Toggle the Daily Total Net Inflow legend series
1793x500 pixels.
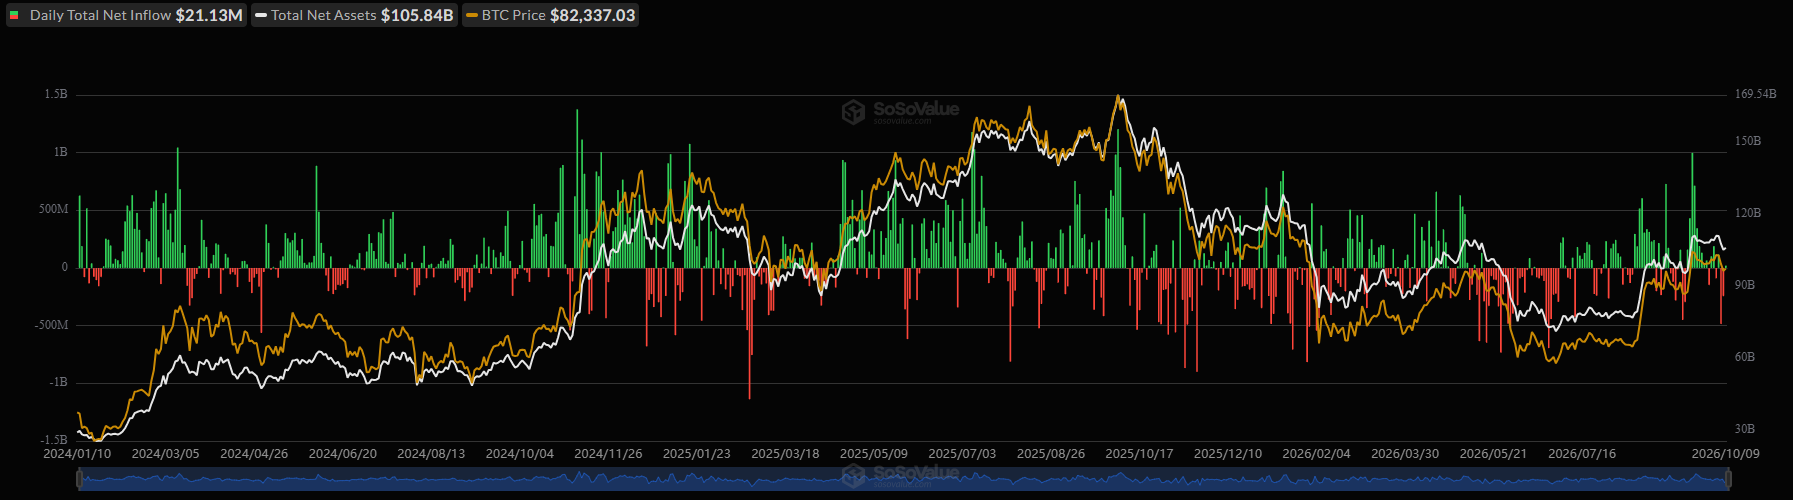(126, 15)
